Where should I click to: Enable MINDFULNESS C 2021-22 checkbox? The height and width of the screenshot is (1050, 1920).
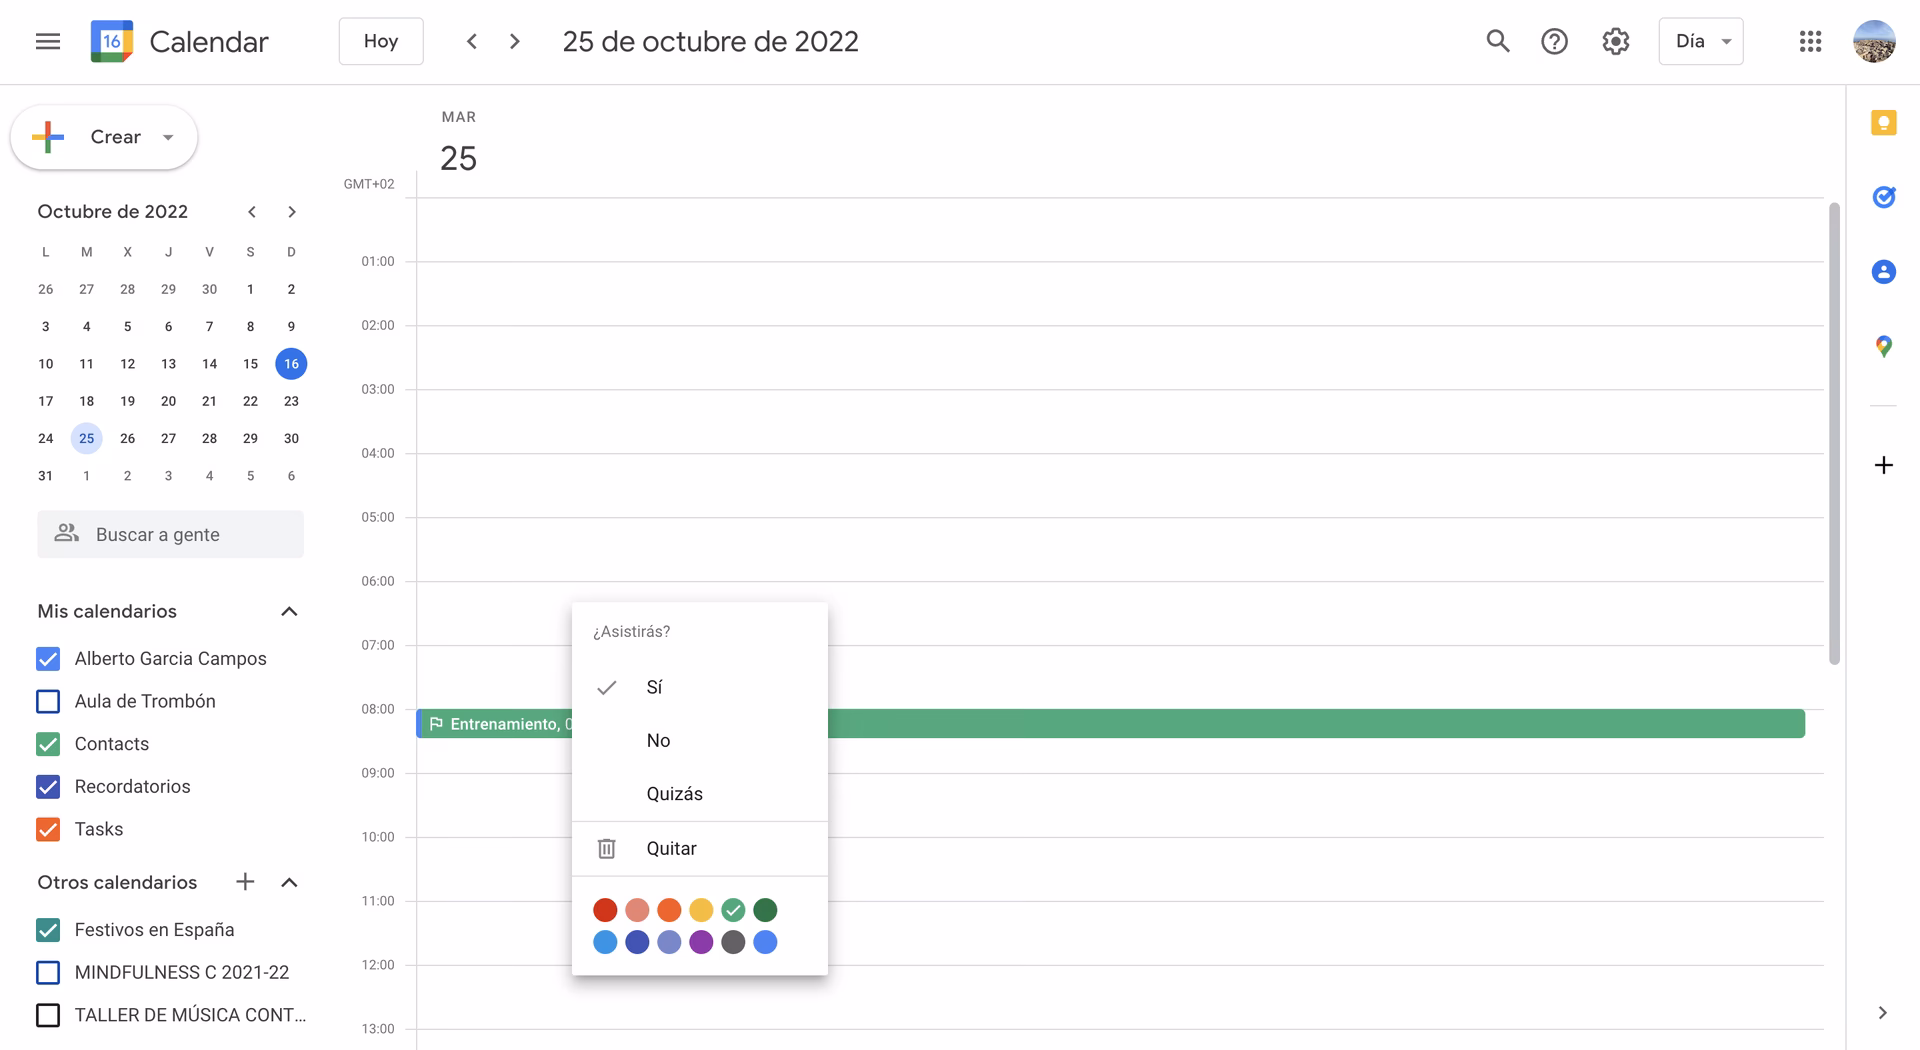[48, 972]
